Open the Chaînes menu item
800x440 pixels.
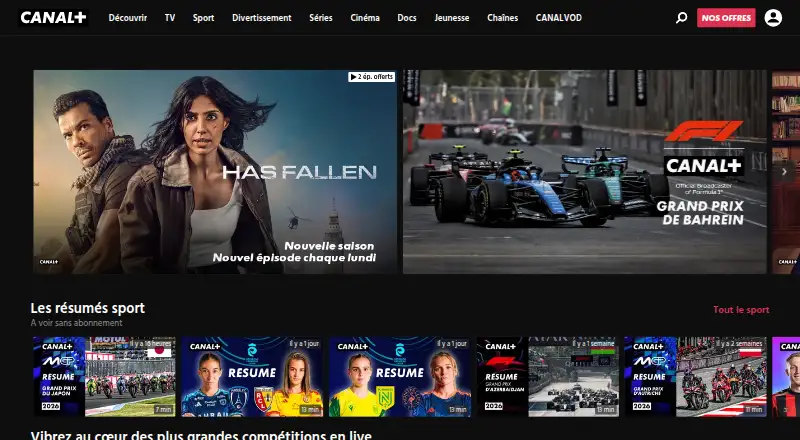[x=503, y=18]
